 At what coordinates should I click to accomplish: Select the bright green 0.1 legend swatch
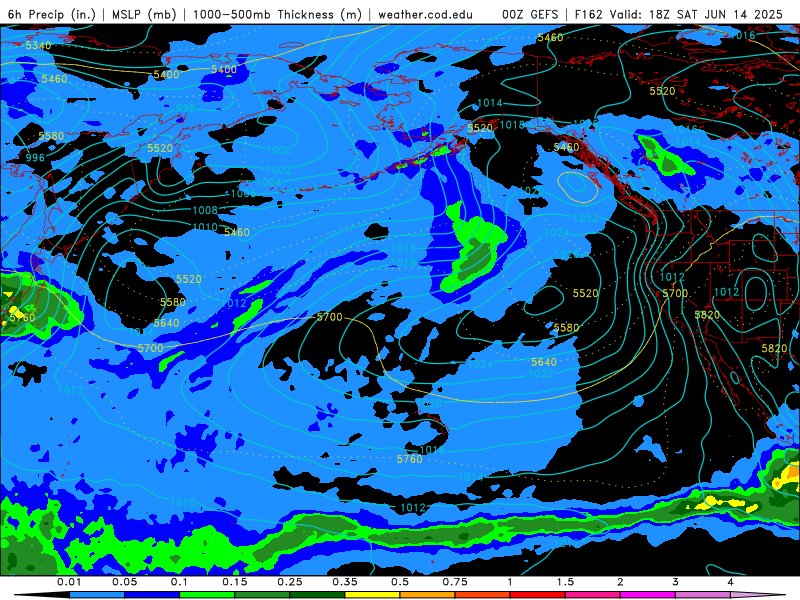[207, 595]
